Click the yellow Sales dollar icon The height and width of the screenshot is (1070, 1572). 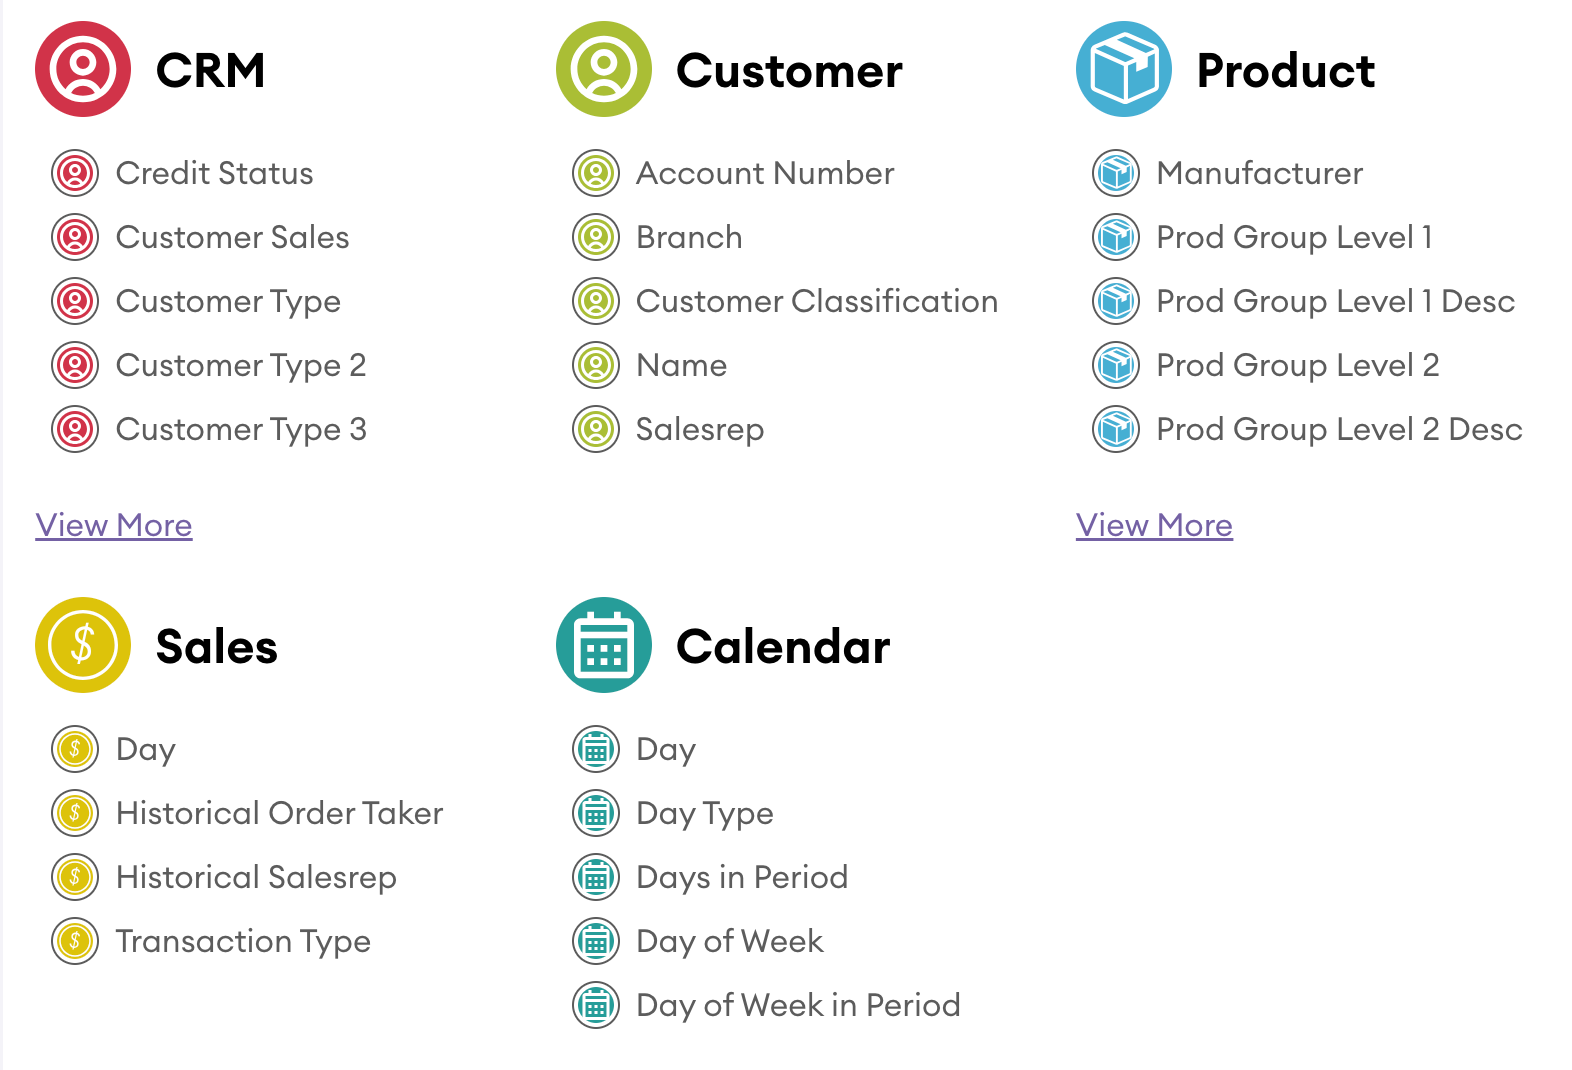[x=83, y=645]
